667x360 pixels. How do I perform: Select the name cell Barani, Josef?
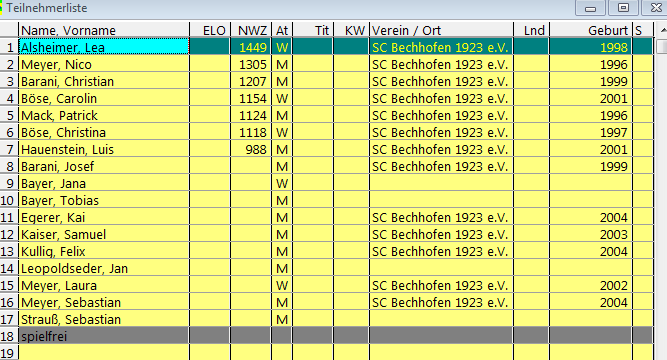click(104, 166)
